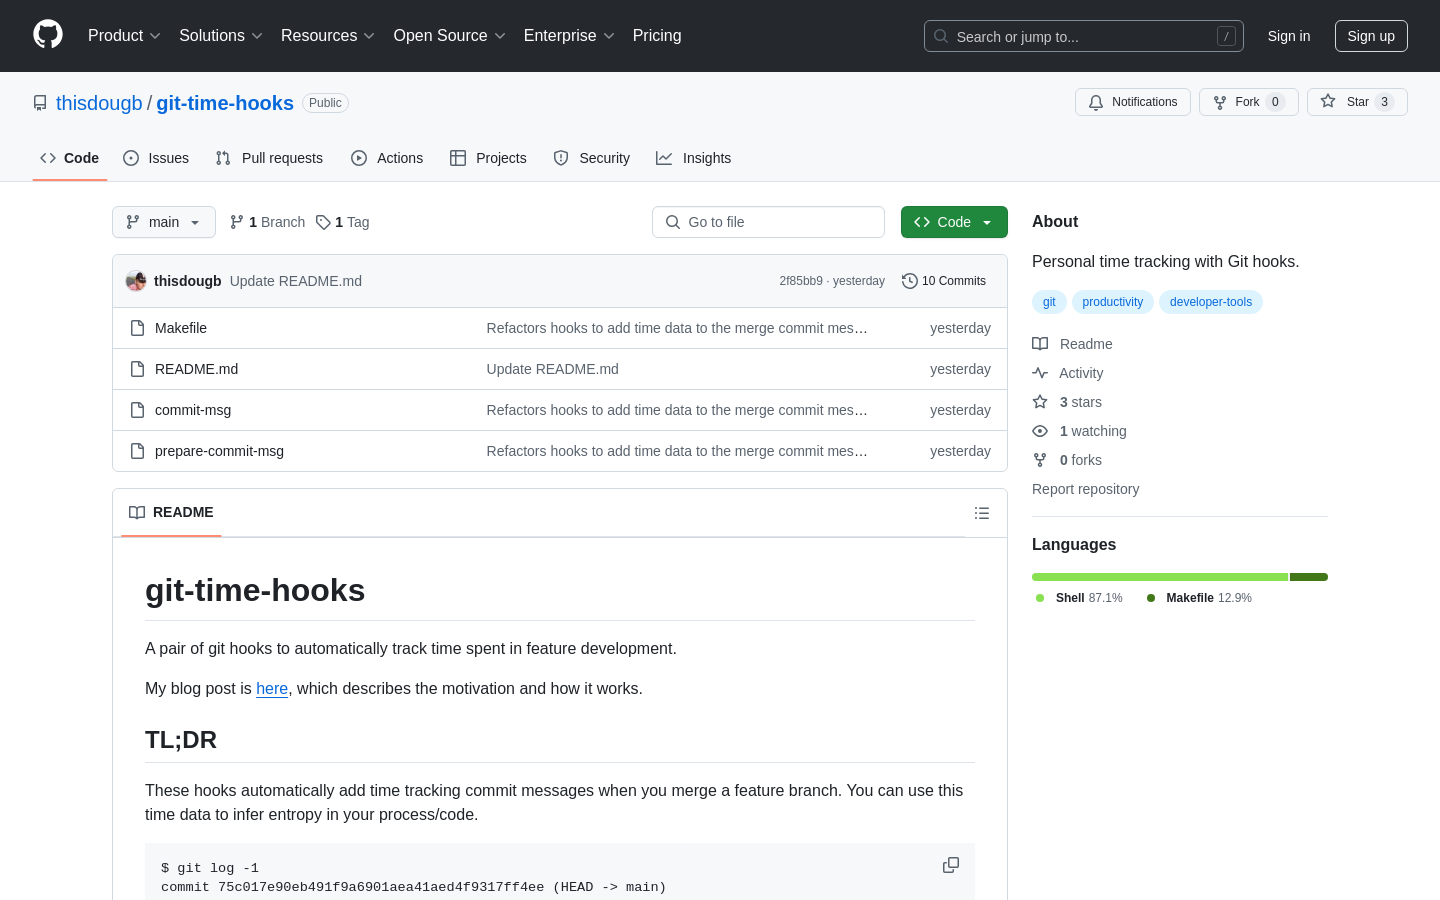The image size is (1440, 900).
Task: Click the git topic tag
Action: click(x=1049, y=302)
